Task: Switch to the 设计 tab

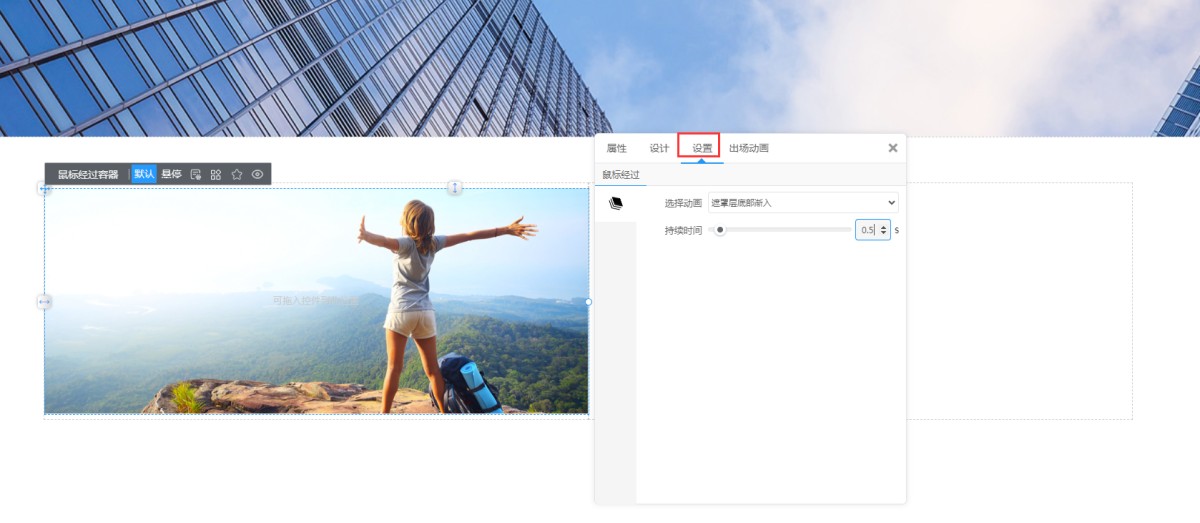Action: click(x=659, y=148)
